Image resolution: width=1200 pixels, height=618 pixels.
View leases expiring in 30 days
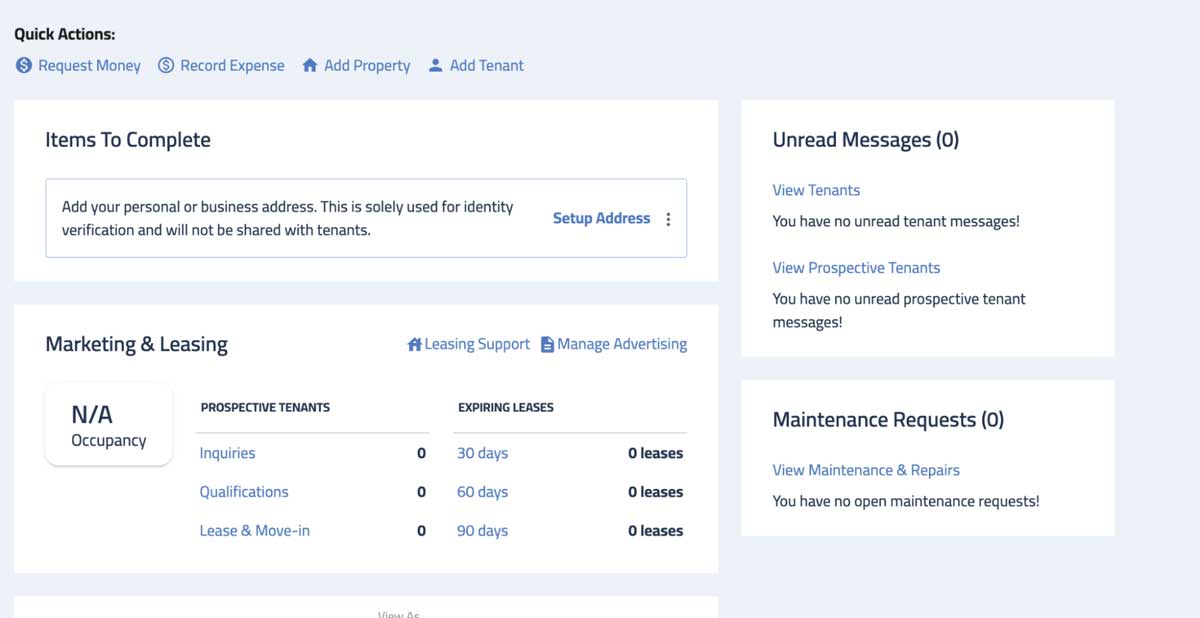482,453
